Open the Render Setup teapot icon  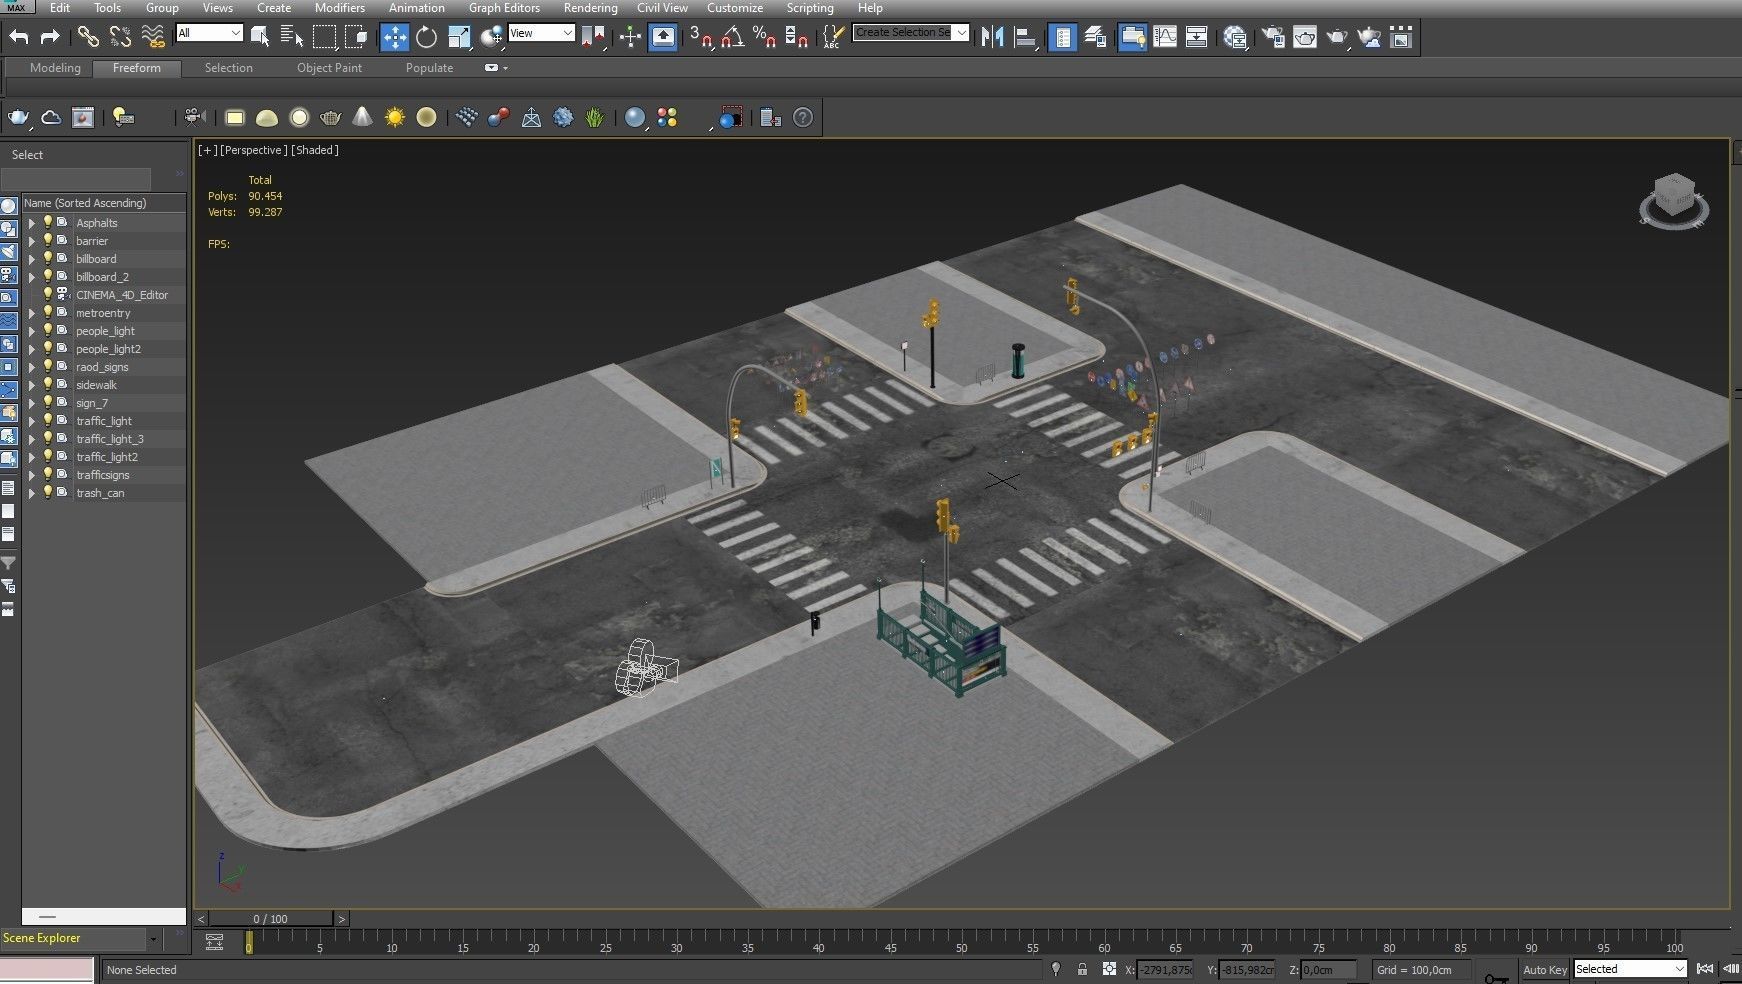[1272, 38]
